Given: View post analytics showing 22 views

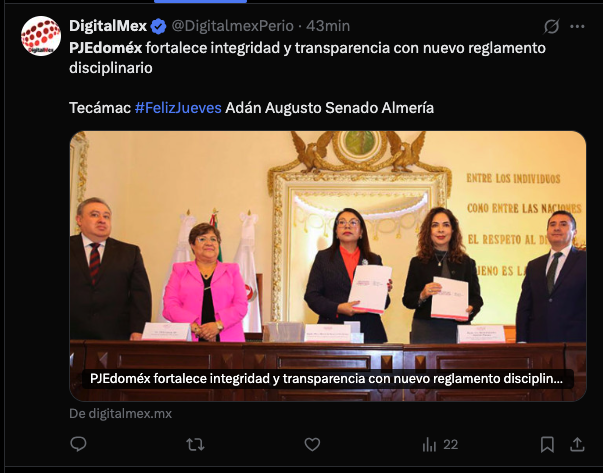Looking at the screenshot, I should (440, 445).
